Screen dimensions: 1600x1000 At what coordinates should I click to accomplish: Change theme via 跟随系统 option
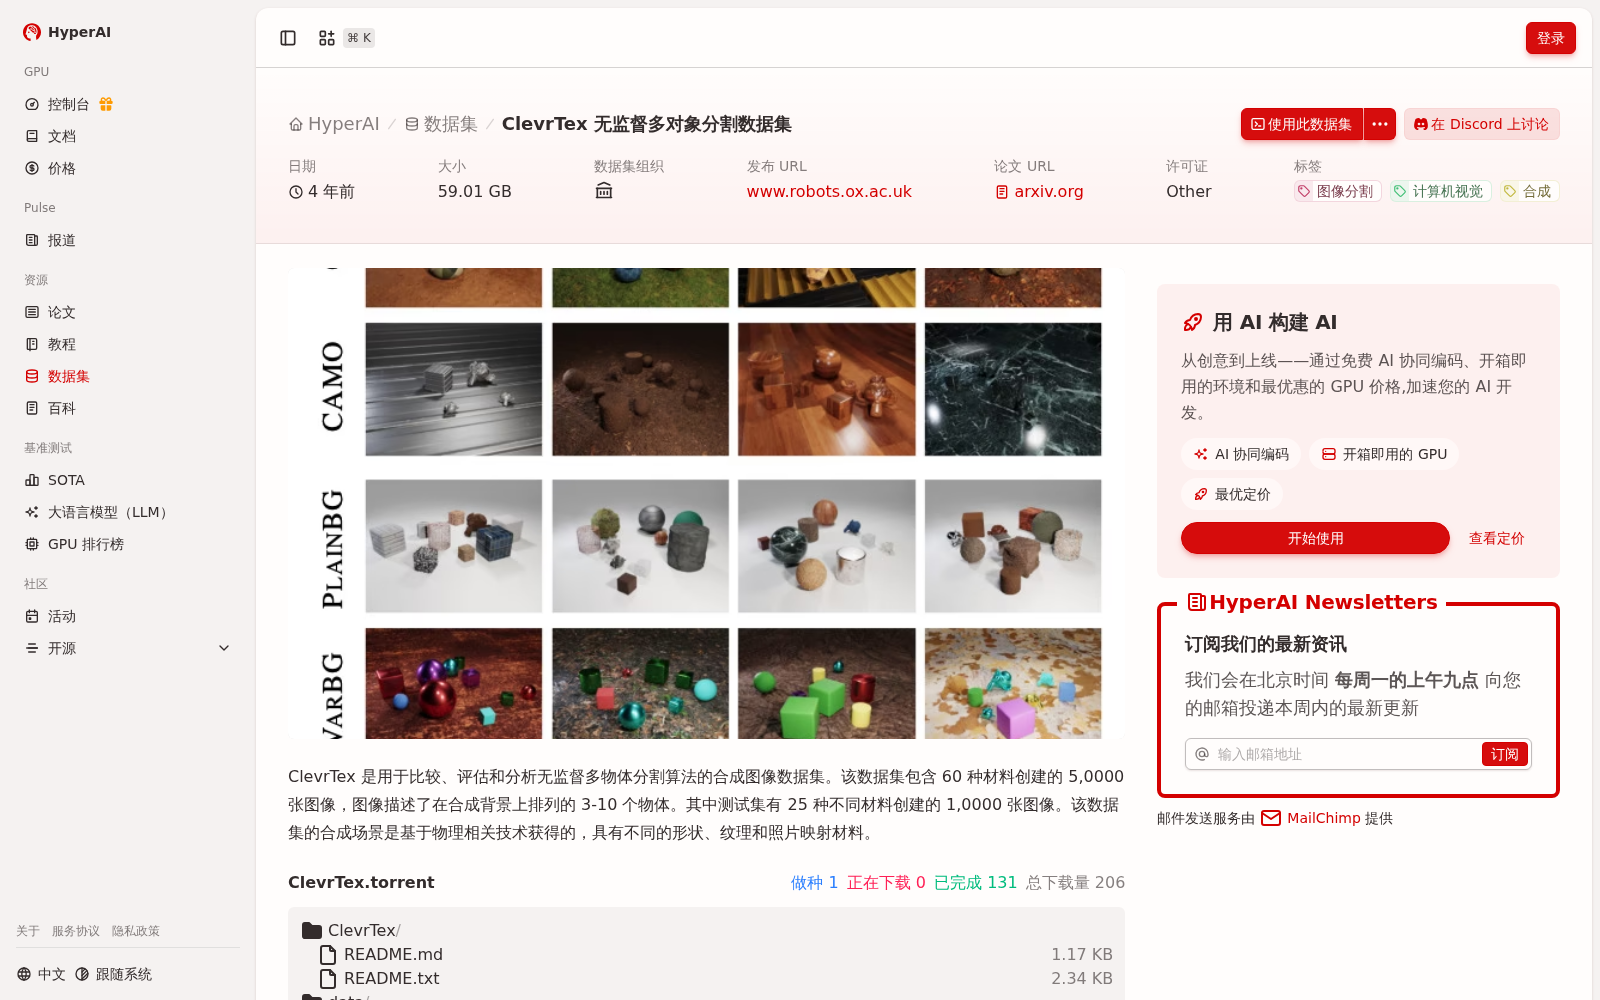click(x=113, y=974)
